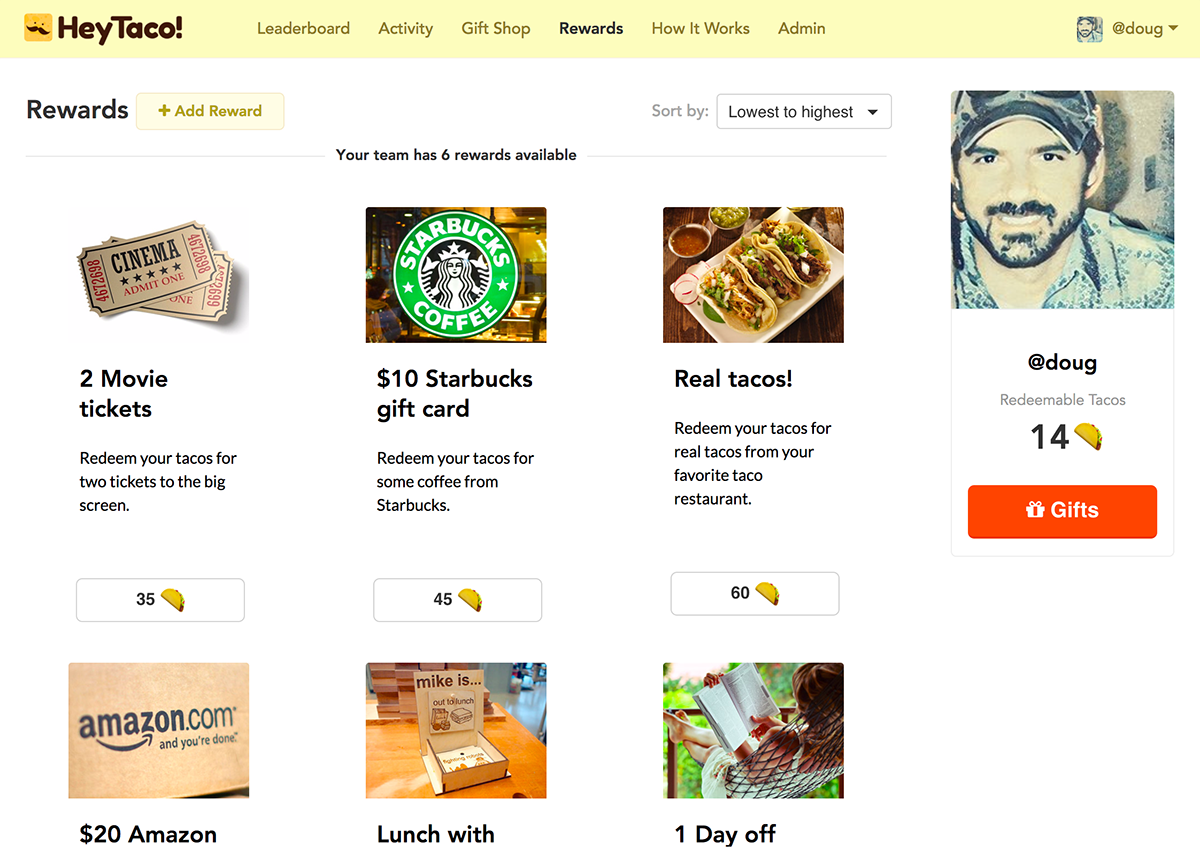
Task: Click the HeyTaco logo in header
Action: pyautogui.click(x=104, y=28)
